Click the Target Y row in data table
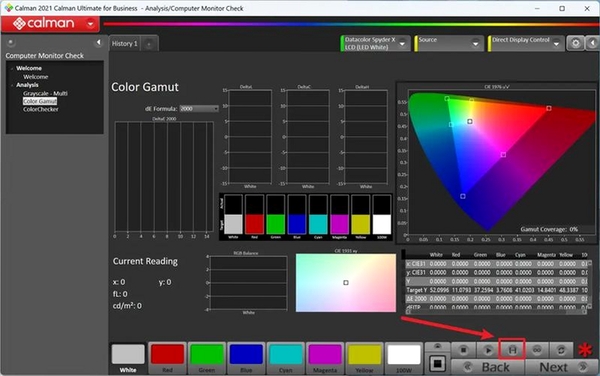The image size is (600, 376). point(496,290)
